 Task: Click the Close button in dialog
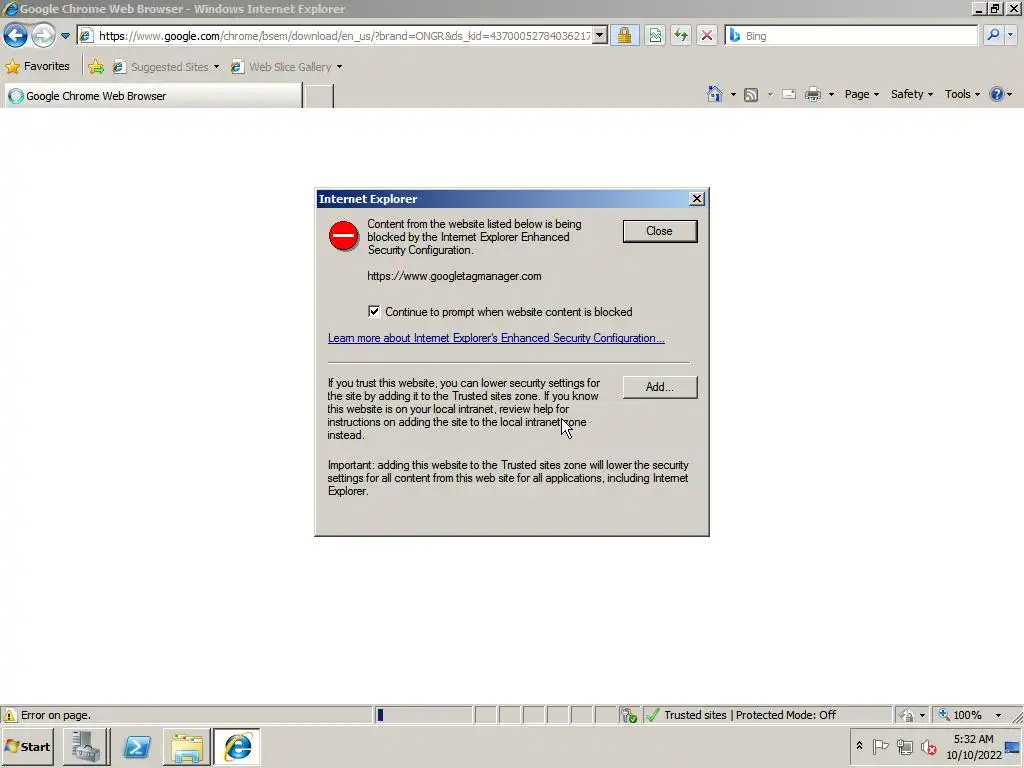click(660, 231)
